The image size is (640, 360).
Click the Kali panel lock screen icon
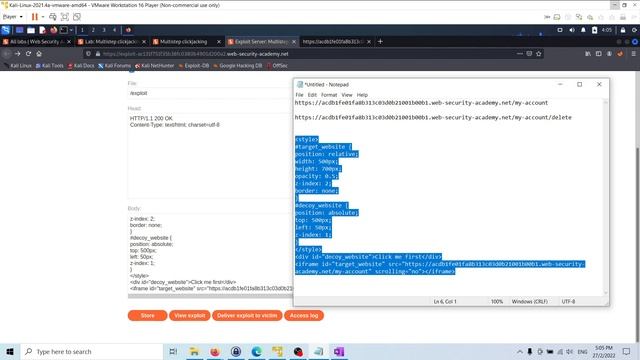[623, 30]
